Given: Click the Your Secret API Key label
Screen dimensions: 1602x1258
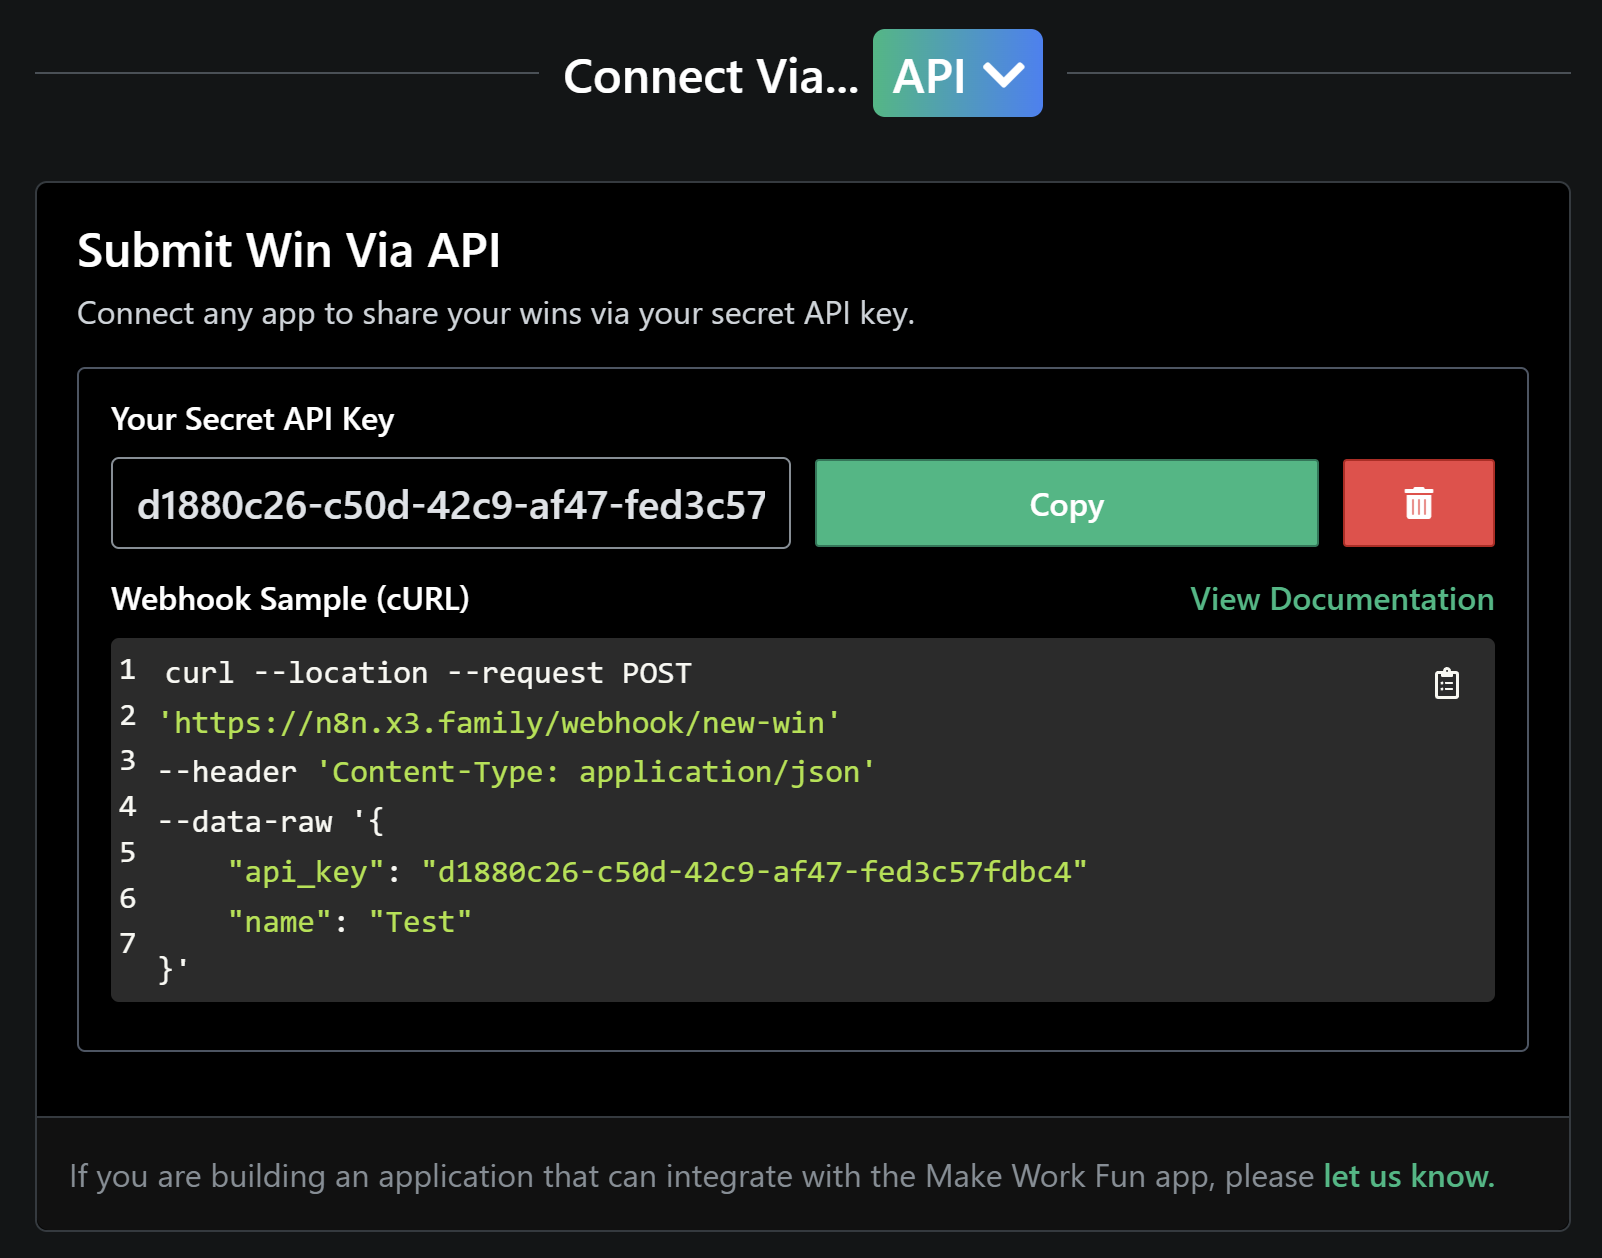Looking at the screenshot, I should [252, 419].
